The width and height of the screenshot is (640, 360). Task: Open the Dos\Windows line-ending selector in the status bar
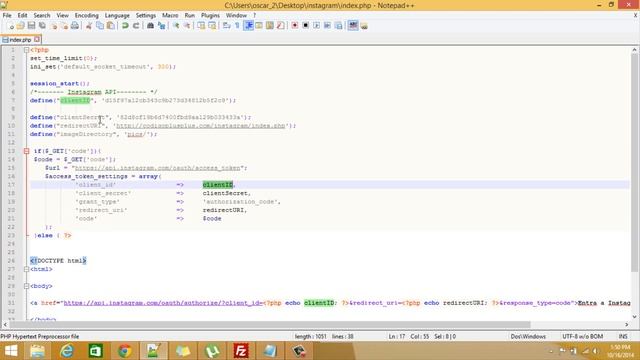click(x=528, y=336)
